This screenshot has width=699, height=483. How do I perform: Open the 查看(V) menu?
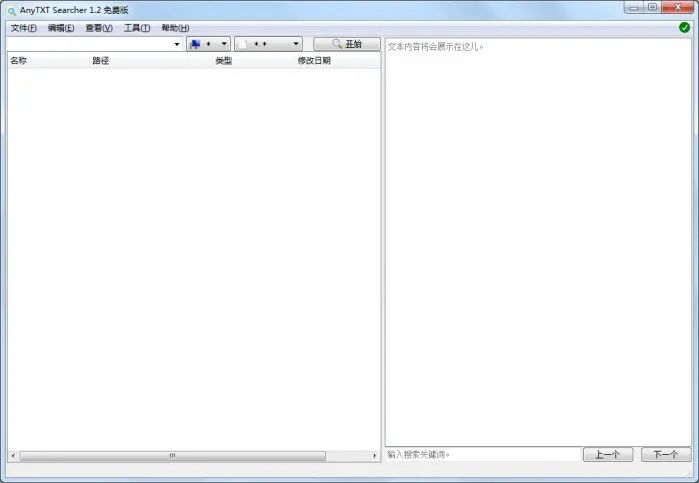tap(99, 28)
